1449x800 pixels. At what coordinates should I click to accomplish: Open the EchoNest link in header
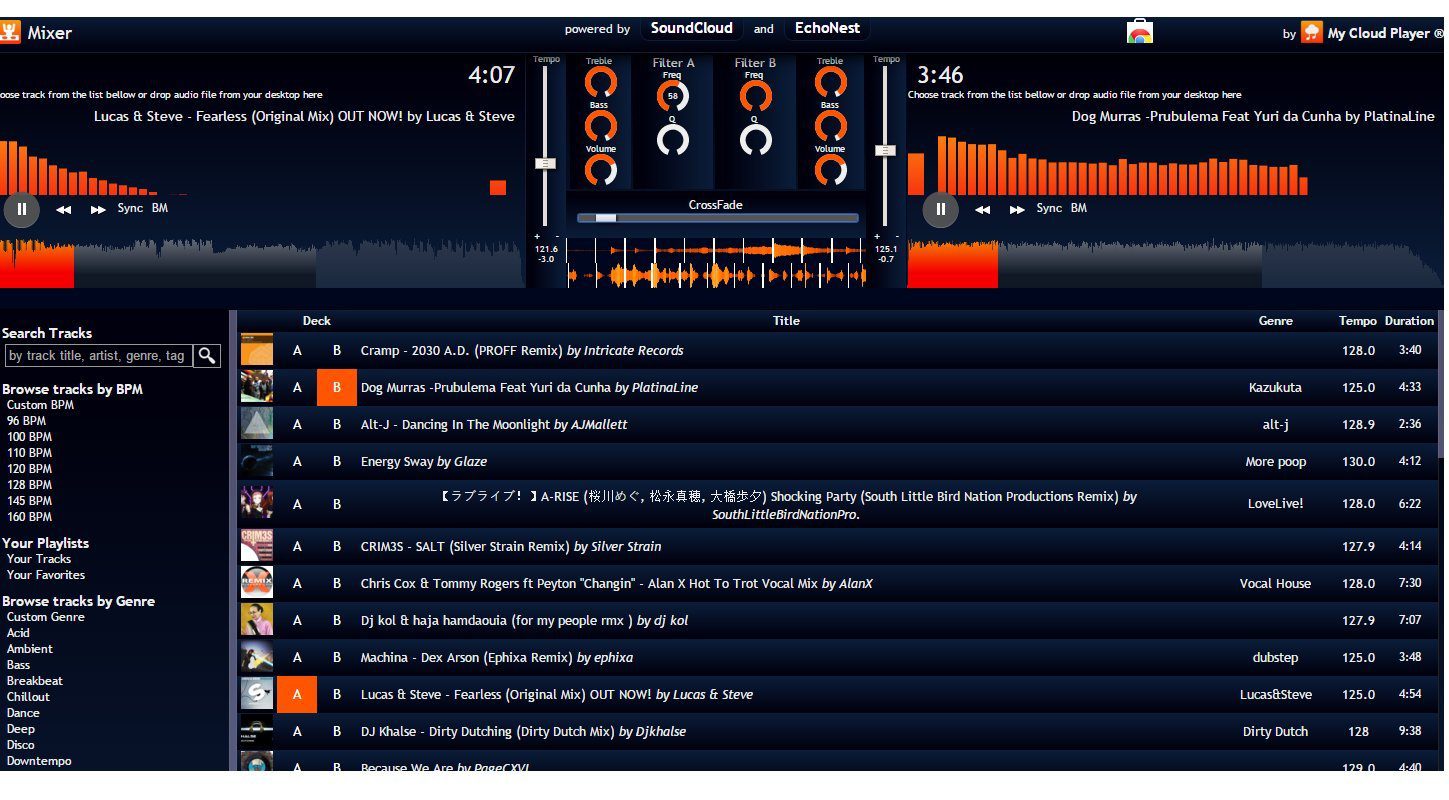[827, 28]
